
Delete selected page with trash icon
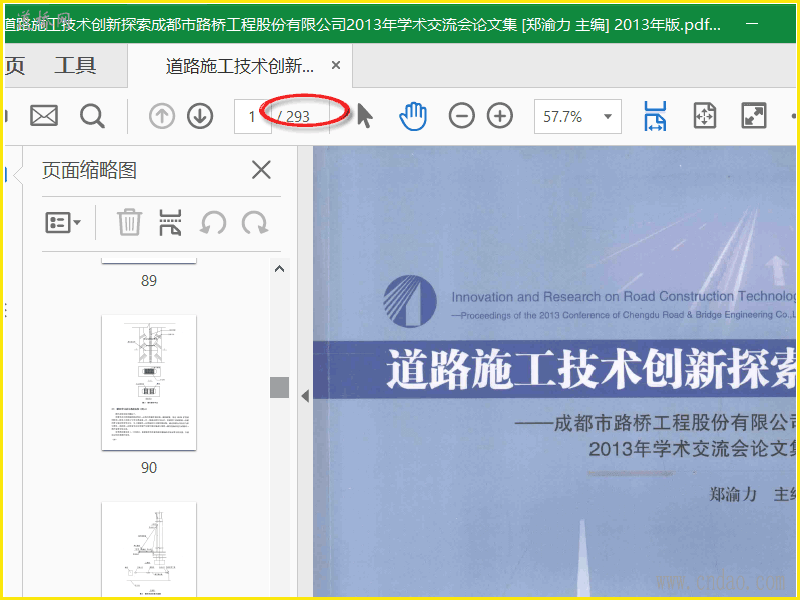129,222
